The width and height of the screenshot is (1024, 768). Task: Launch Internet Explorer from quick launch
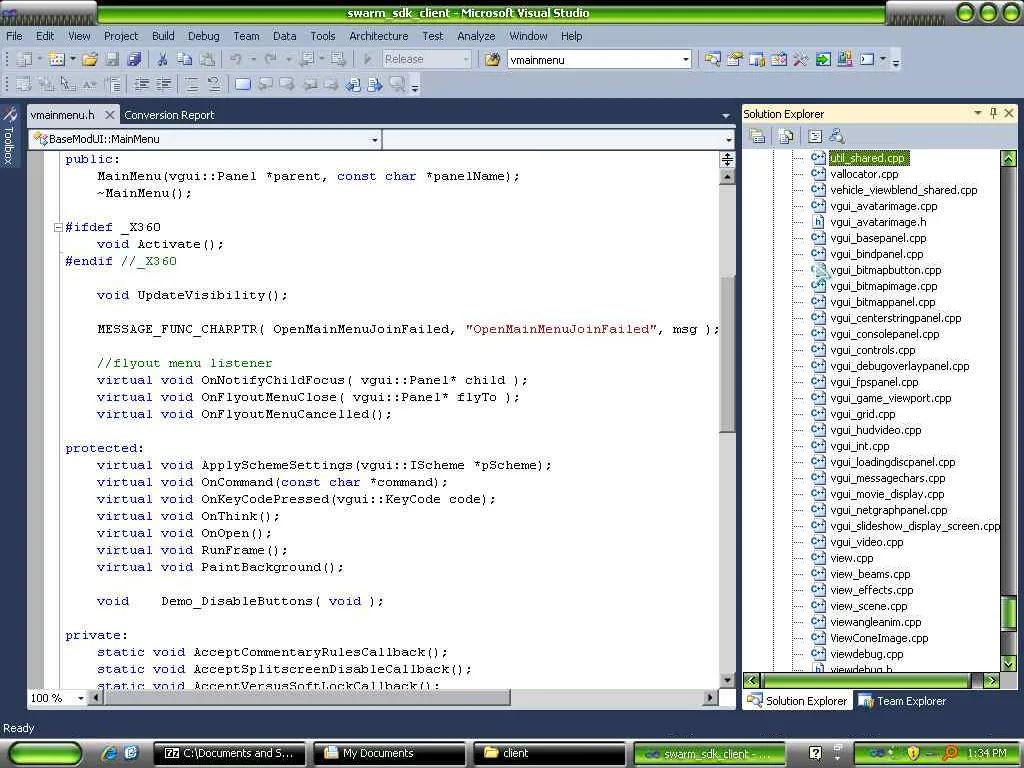(x=109, y=754)
